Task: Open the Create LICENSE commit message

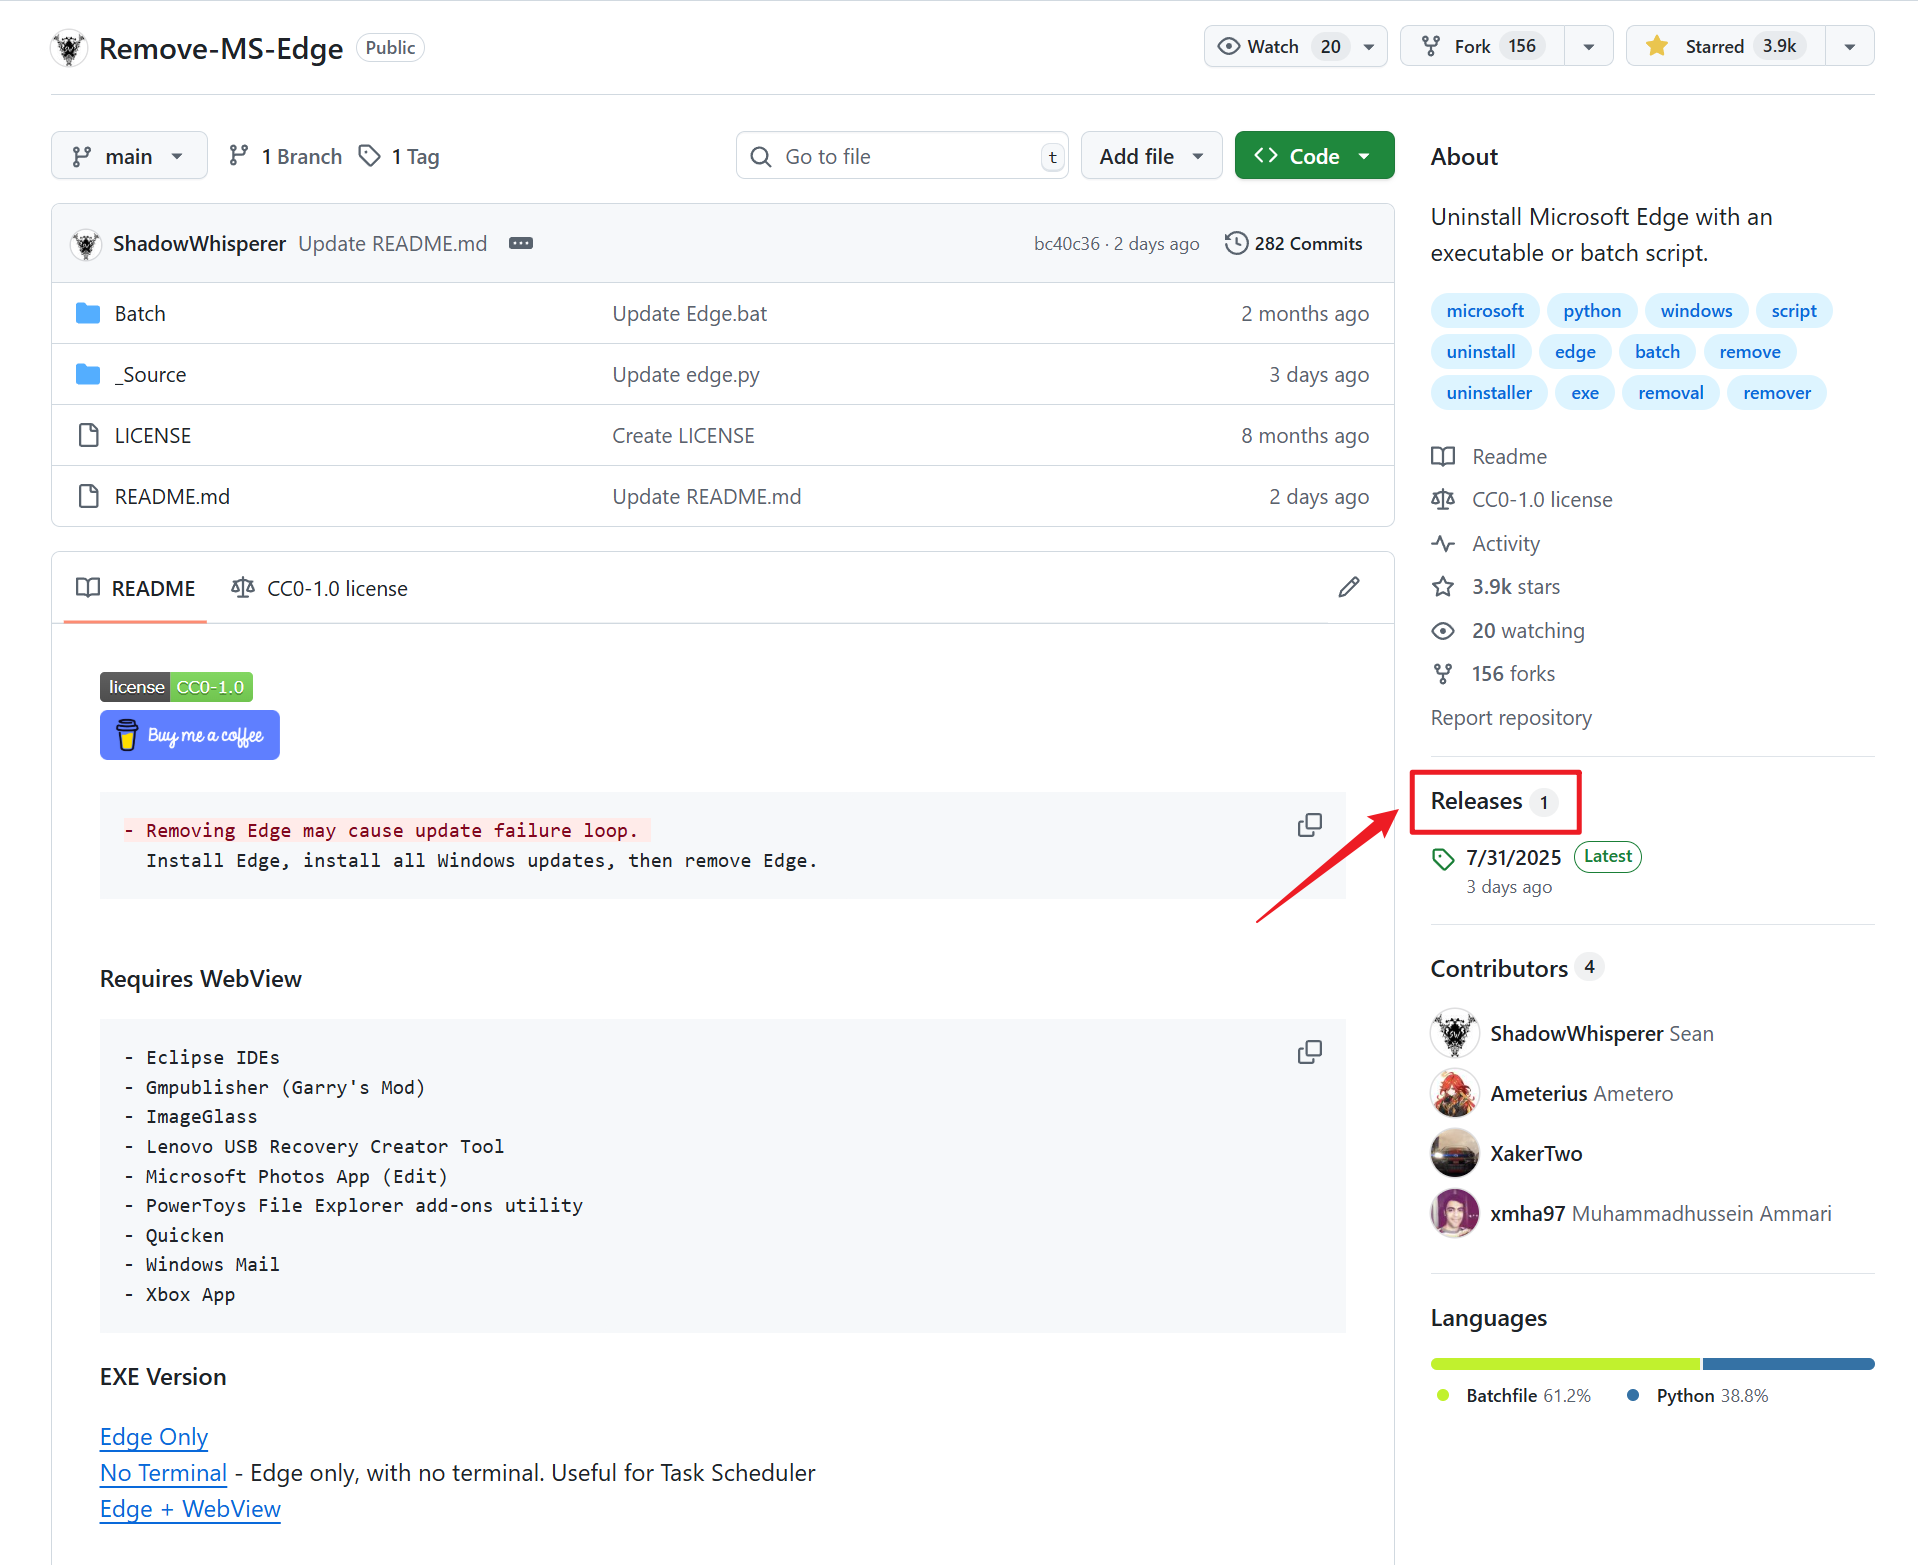Action: tap(684, 436)
